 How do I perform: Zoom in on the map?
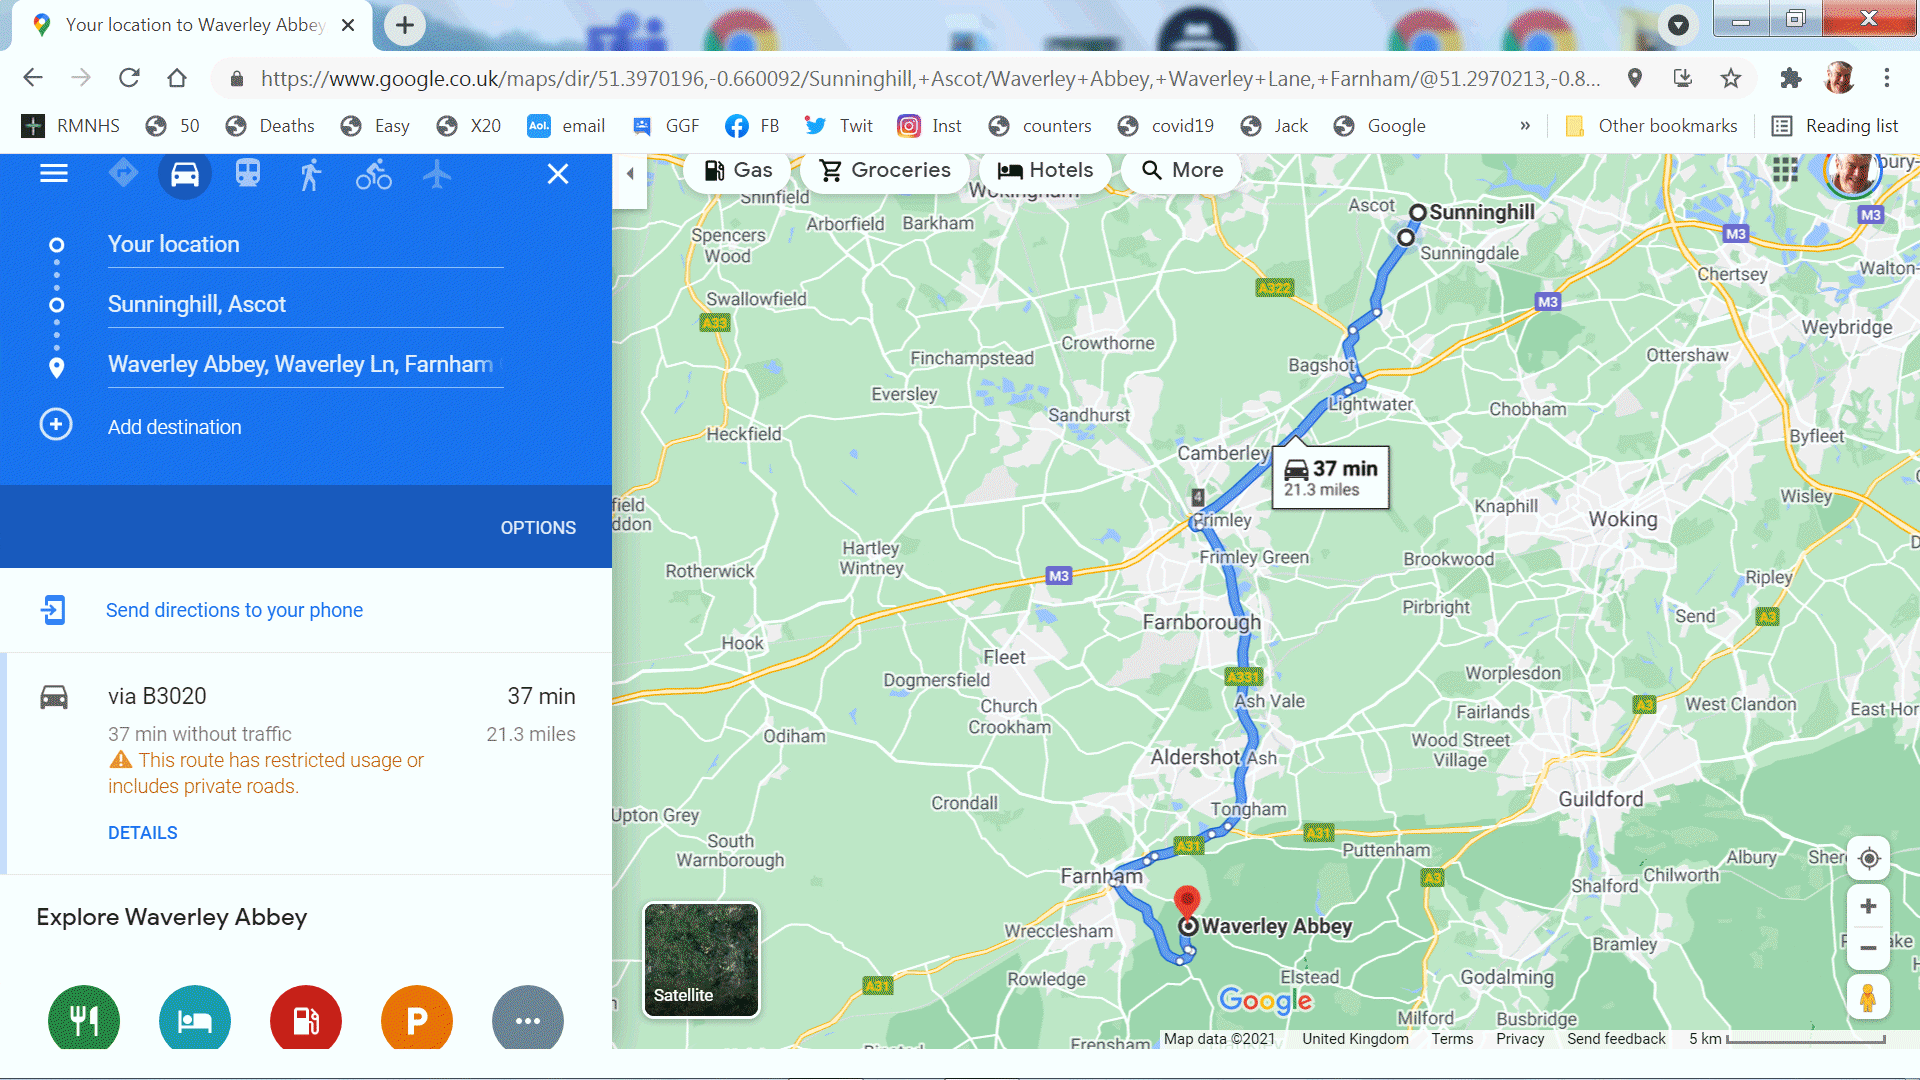(x=1868, y=906)
